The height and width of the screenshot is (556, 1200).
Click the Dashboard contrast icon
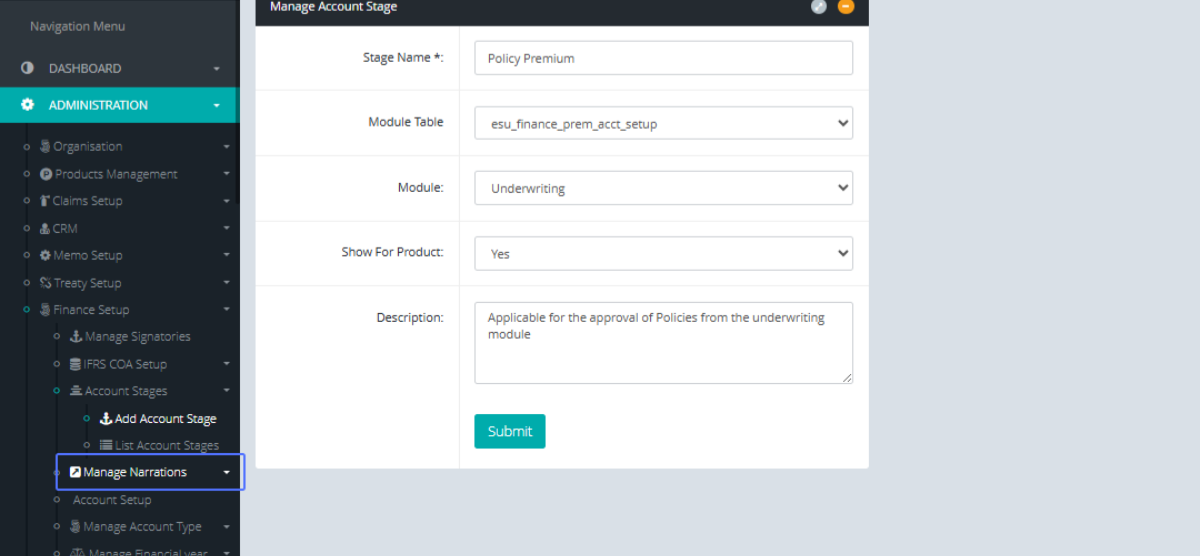pos(27,68)
